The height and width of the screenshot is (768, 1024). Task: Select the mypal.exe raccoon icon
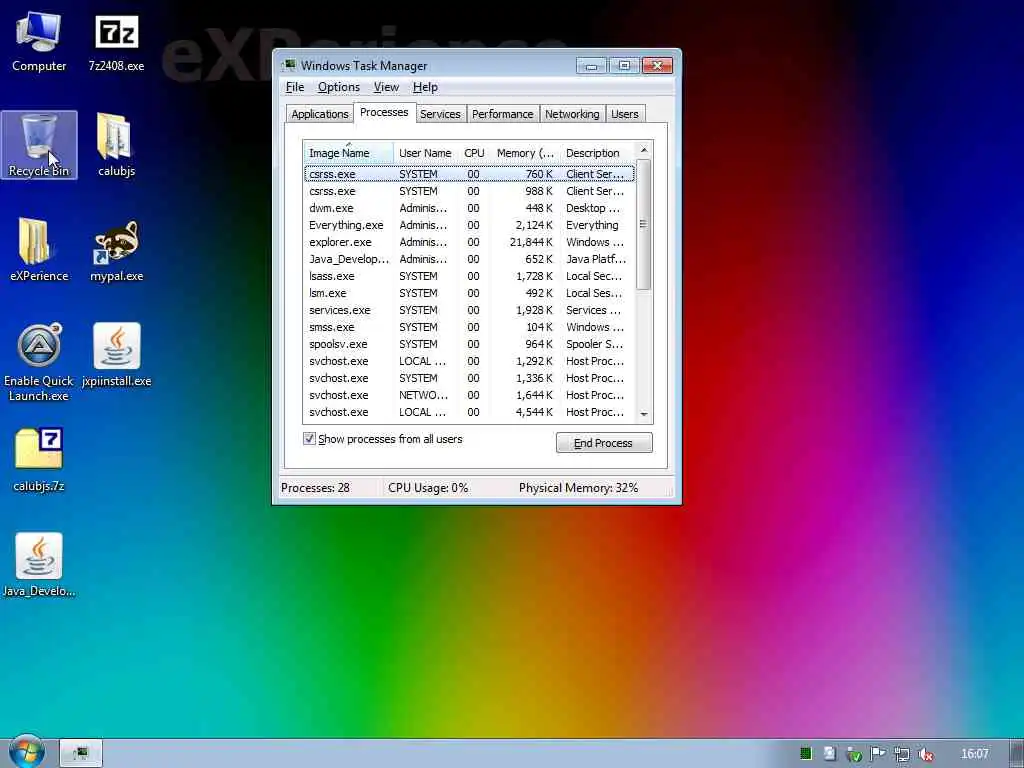click(x=116, y=250)
